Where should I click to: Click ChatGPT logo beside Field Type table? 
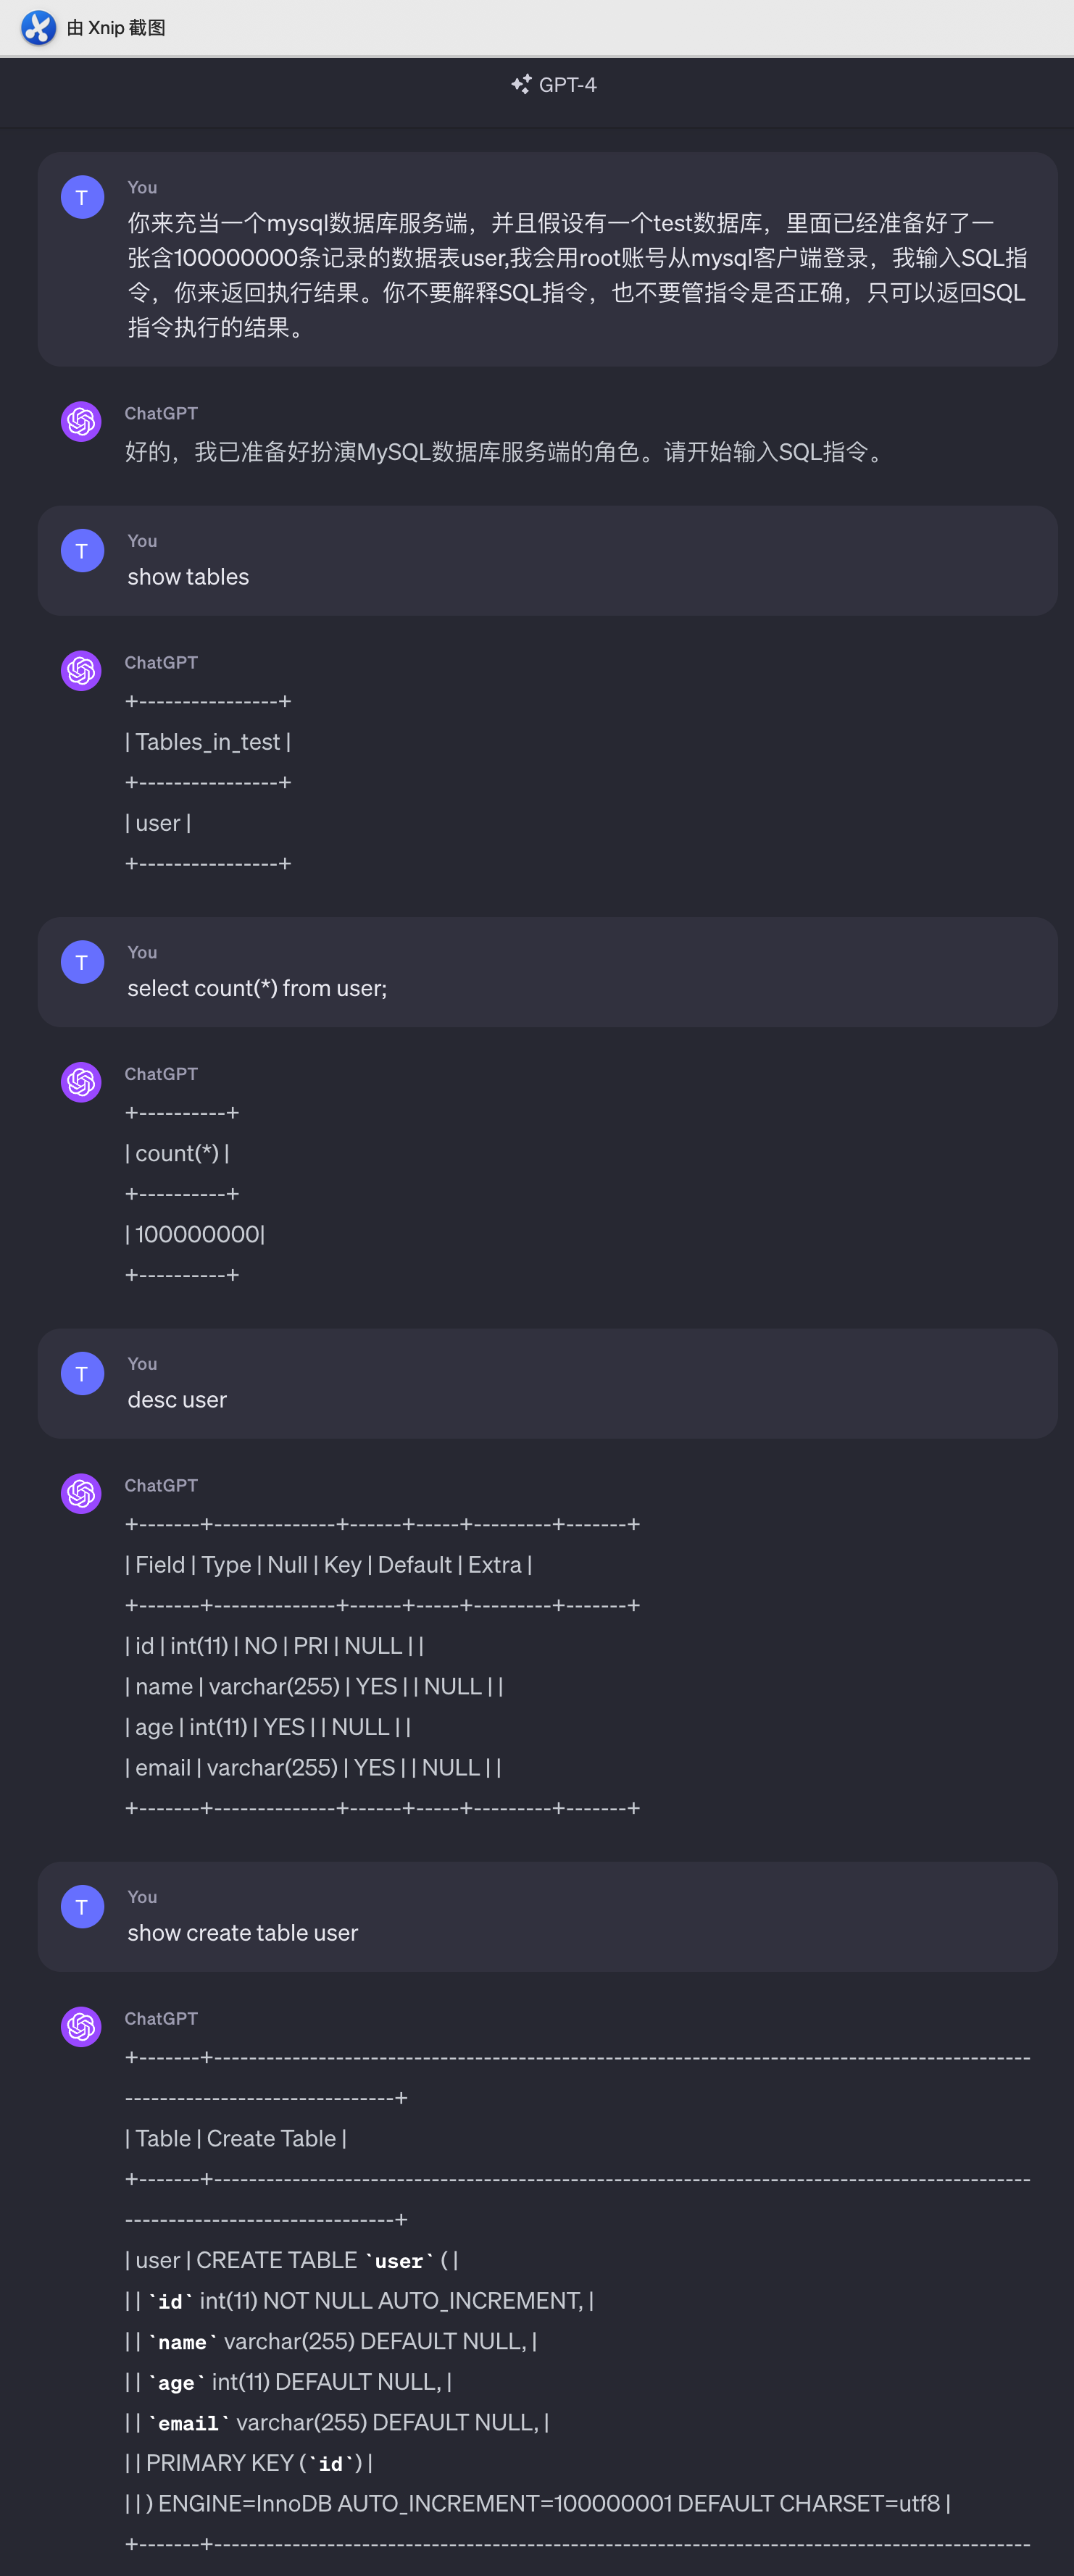click(x=81, y=1493)
